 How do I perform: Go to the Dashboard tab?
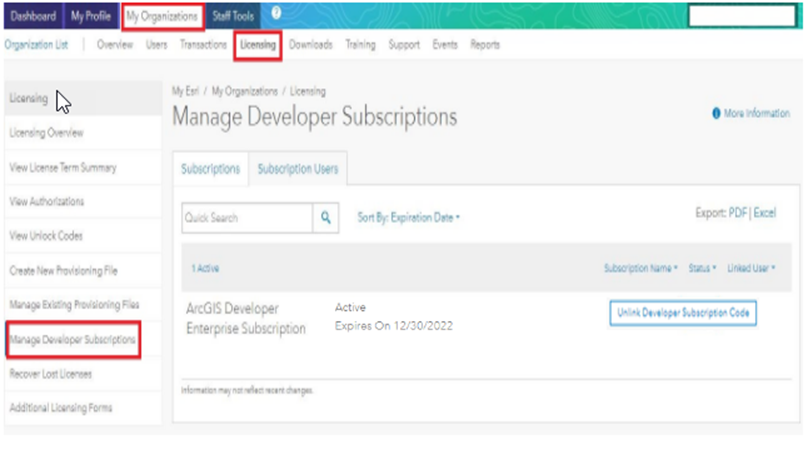tap(33, 16)
